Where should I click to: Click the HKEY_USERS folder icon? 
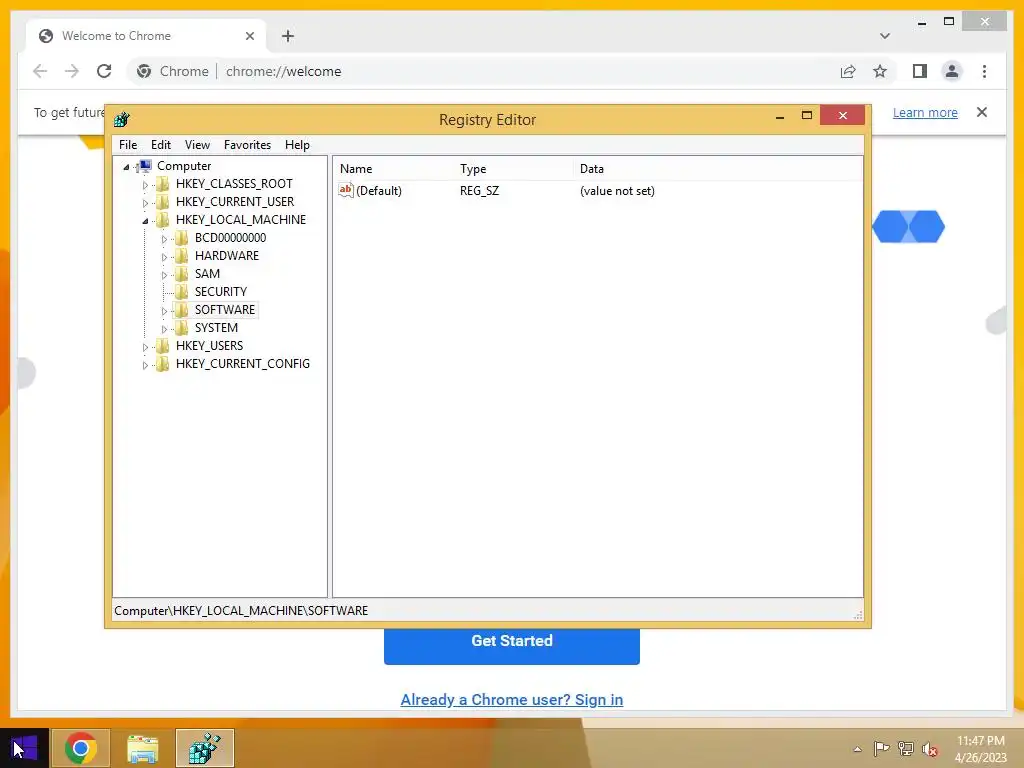point(163,345)
